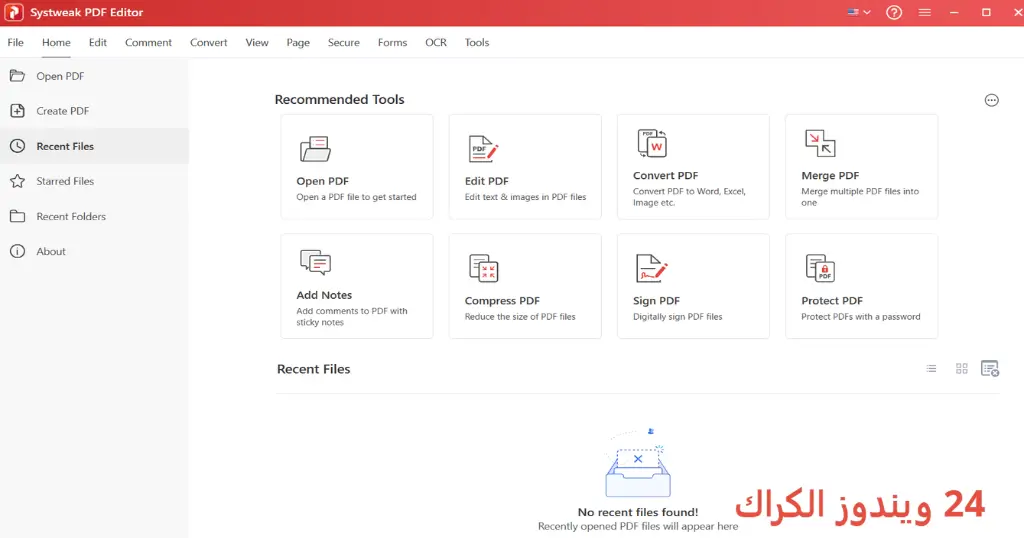The height and width of the screenshot is (538, 1024).
Task: Click 'Edit text & images in PDF files'
Action: point(525,197)
